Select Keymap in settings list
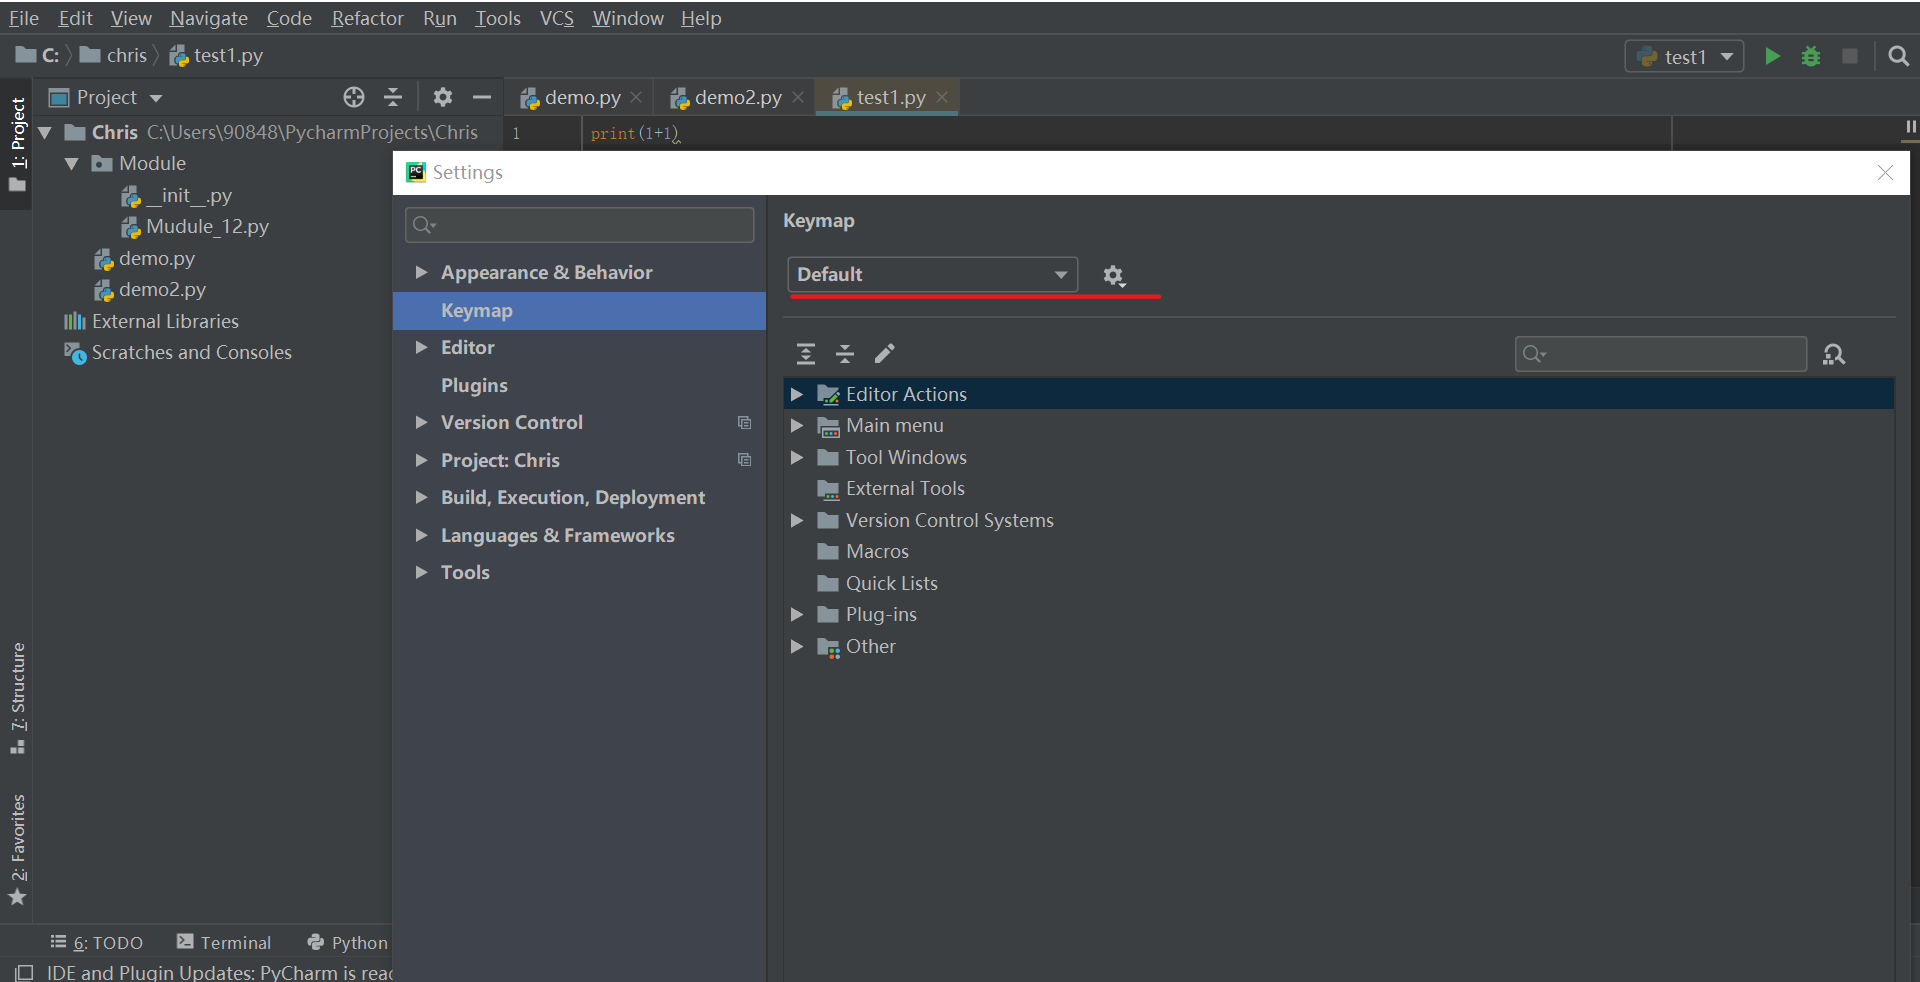 (x=579, y=311)
